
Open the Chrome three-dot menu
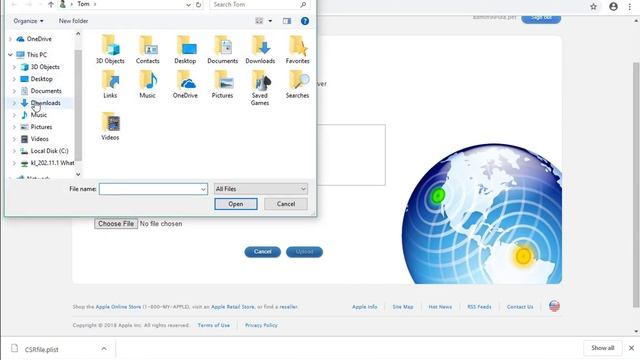(x=630, y=7)
